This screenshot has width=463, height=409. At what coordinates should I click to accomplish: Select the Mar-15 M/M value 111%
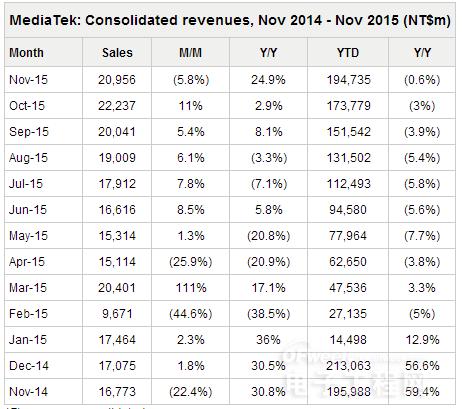pyautogui.click(x=191, y=288)
